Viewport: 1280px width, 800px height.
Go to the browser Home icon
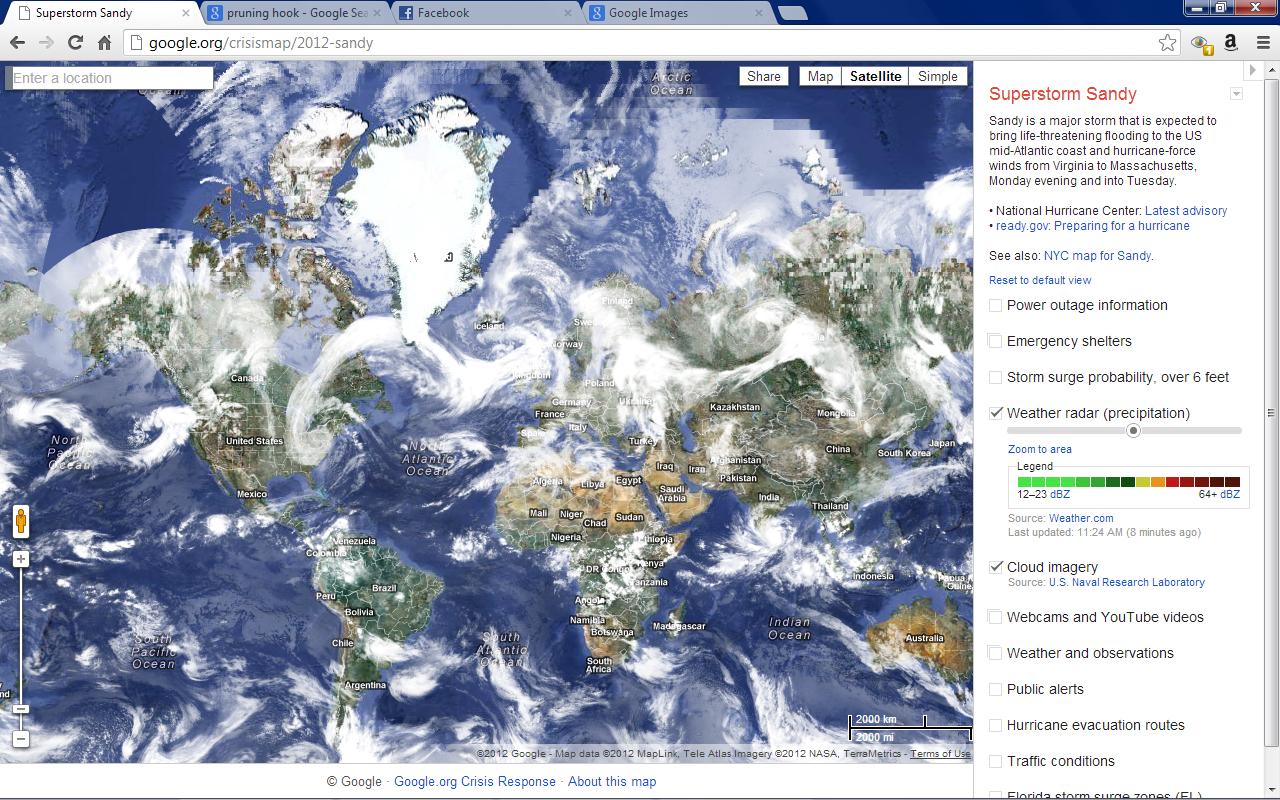click(x=104, y=42)
